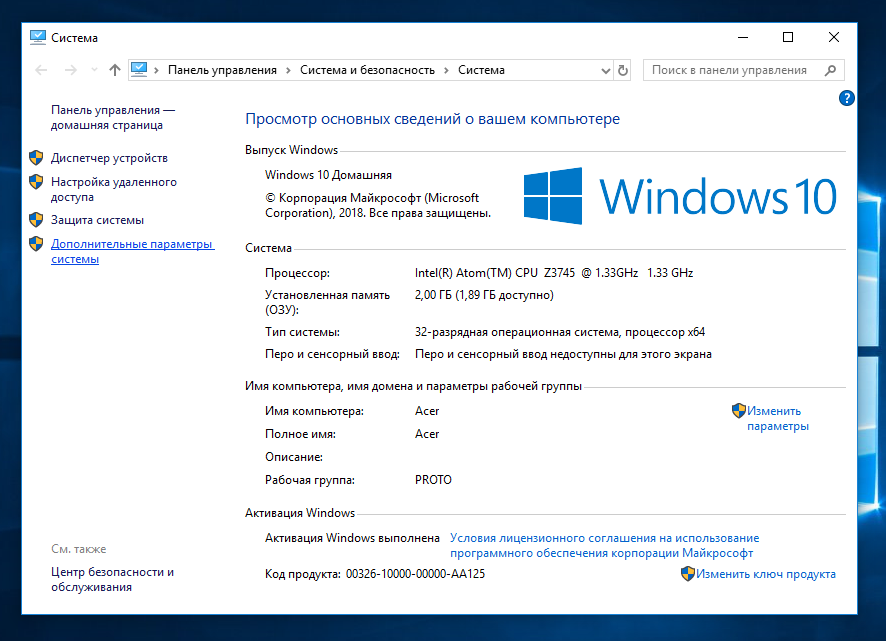Open 'Дополнительные параметры системы' link

(x=133, y=252)
